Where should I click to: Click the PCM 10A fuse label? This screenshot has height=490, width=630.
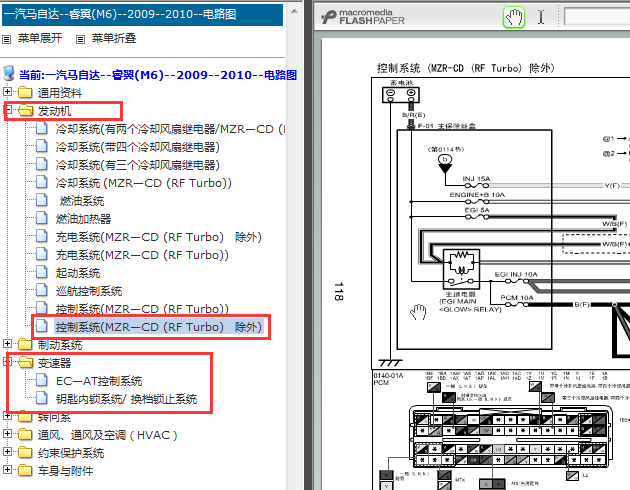click(x=517, y=298)
